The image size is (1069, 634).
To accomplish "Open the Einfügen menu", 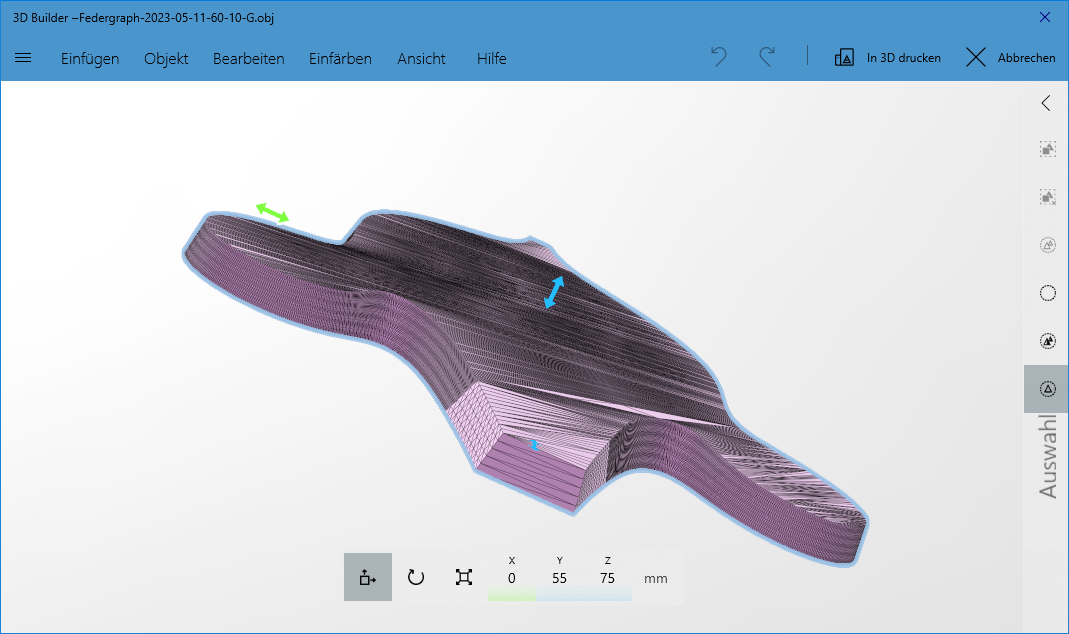I will (90, 58).
